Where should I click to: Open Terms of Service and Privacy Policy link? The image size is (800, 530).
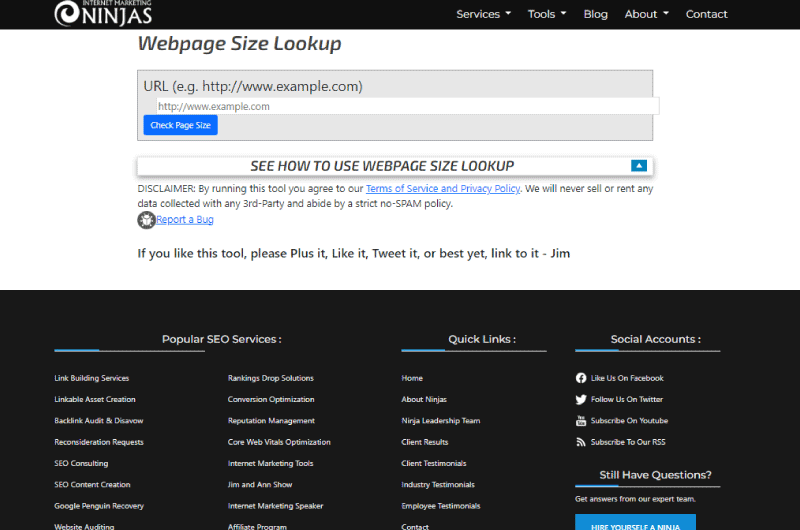[x=443, y=188]
